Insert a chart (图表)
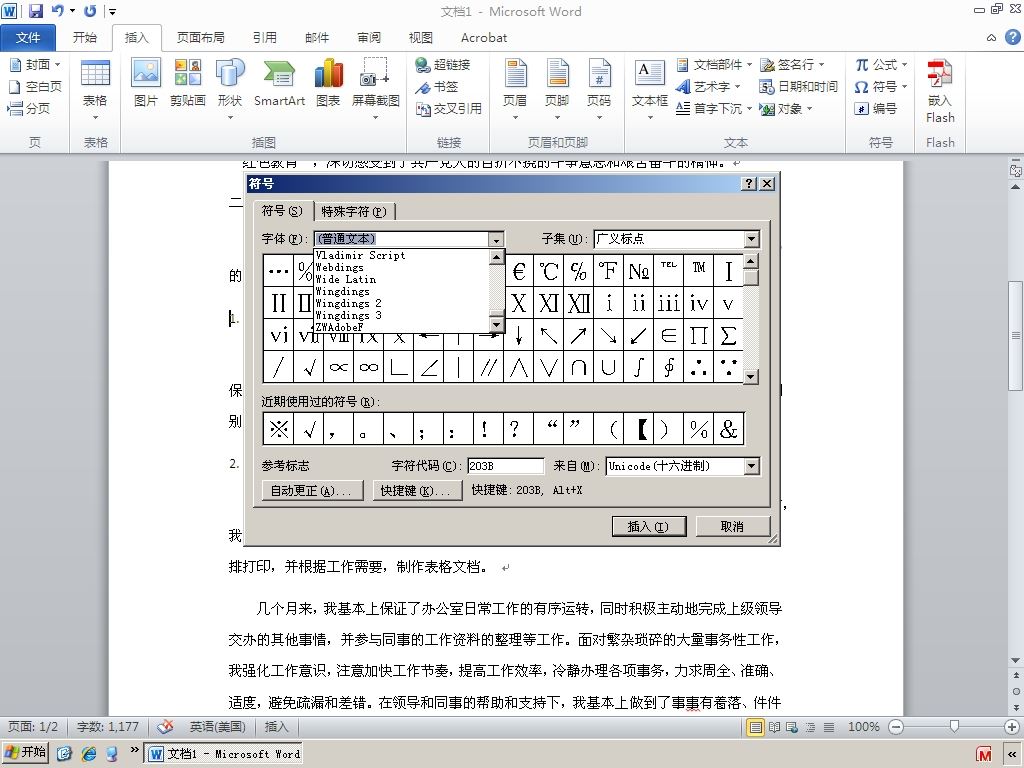The width and height of the screenshot is (1024, 768). [x=328, y=83]
